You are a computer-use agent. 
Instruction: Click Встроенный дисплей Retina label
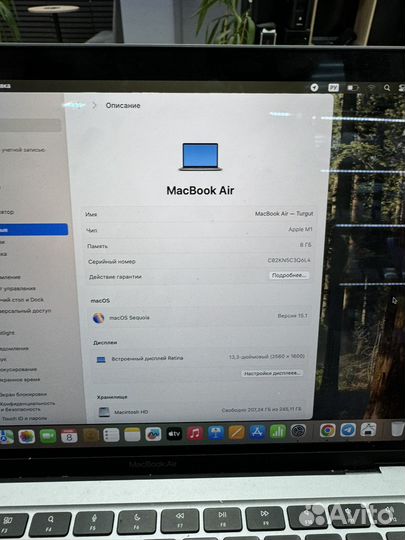coord(147,359)
